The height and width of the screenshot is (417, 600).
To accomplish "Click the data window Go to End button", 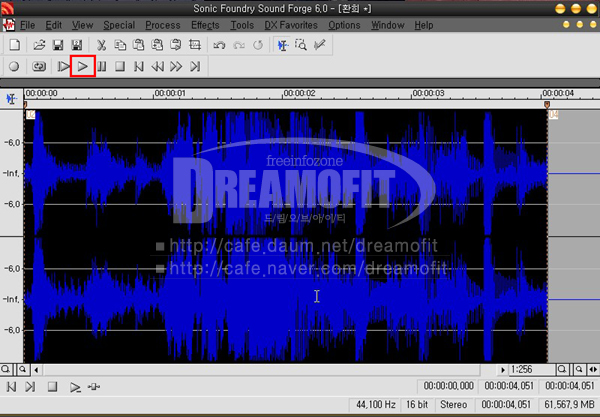I will (x=30, y=387).
